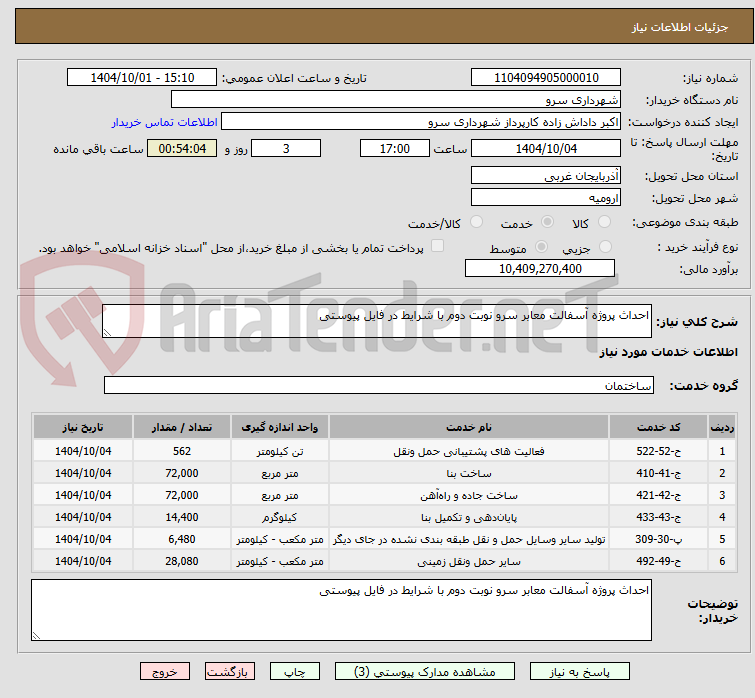Click service code ج-42-421
The image size is (755, 698).
coord(658,495)
